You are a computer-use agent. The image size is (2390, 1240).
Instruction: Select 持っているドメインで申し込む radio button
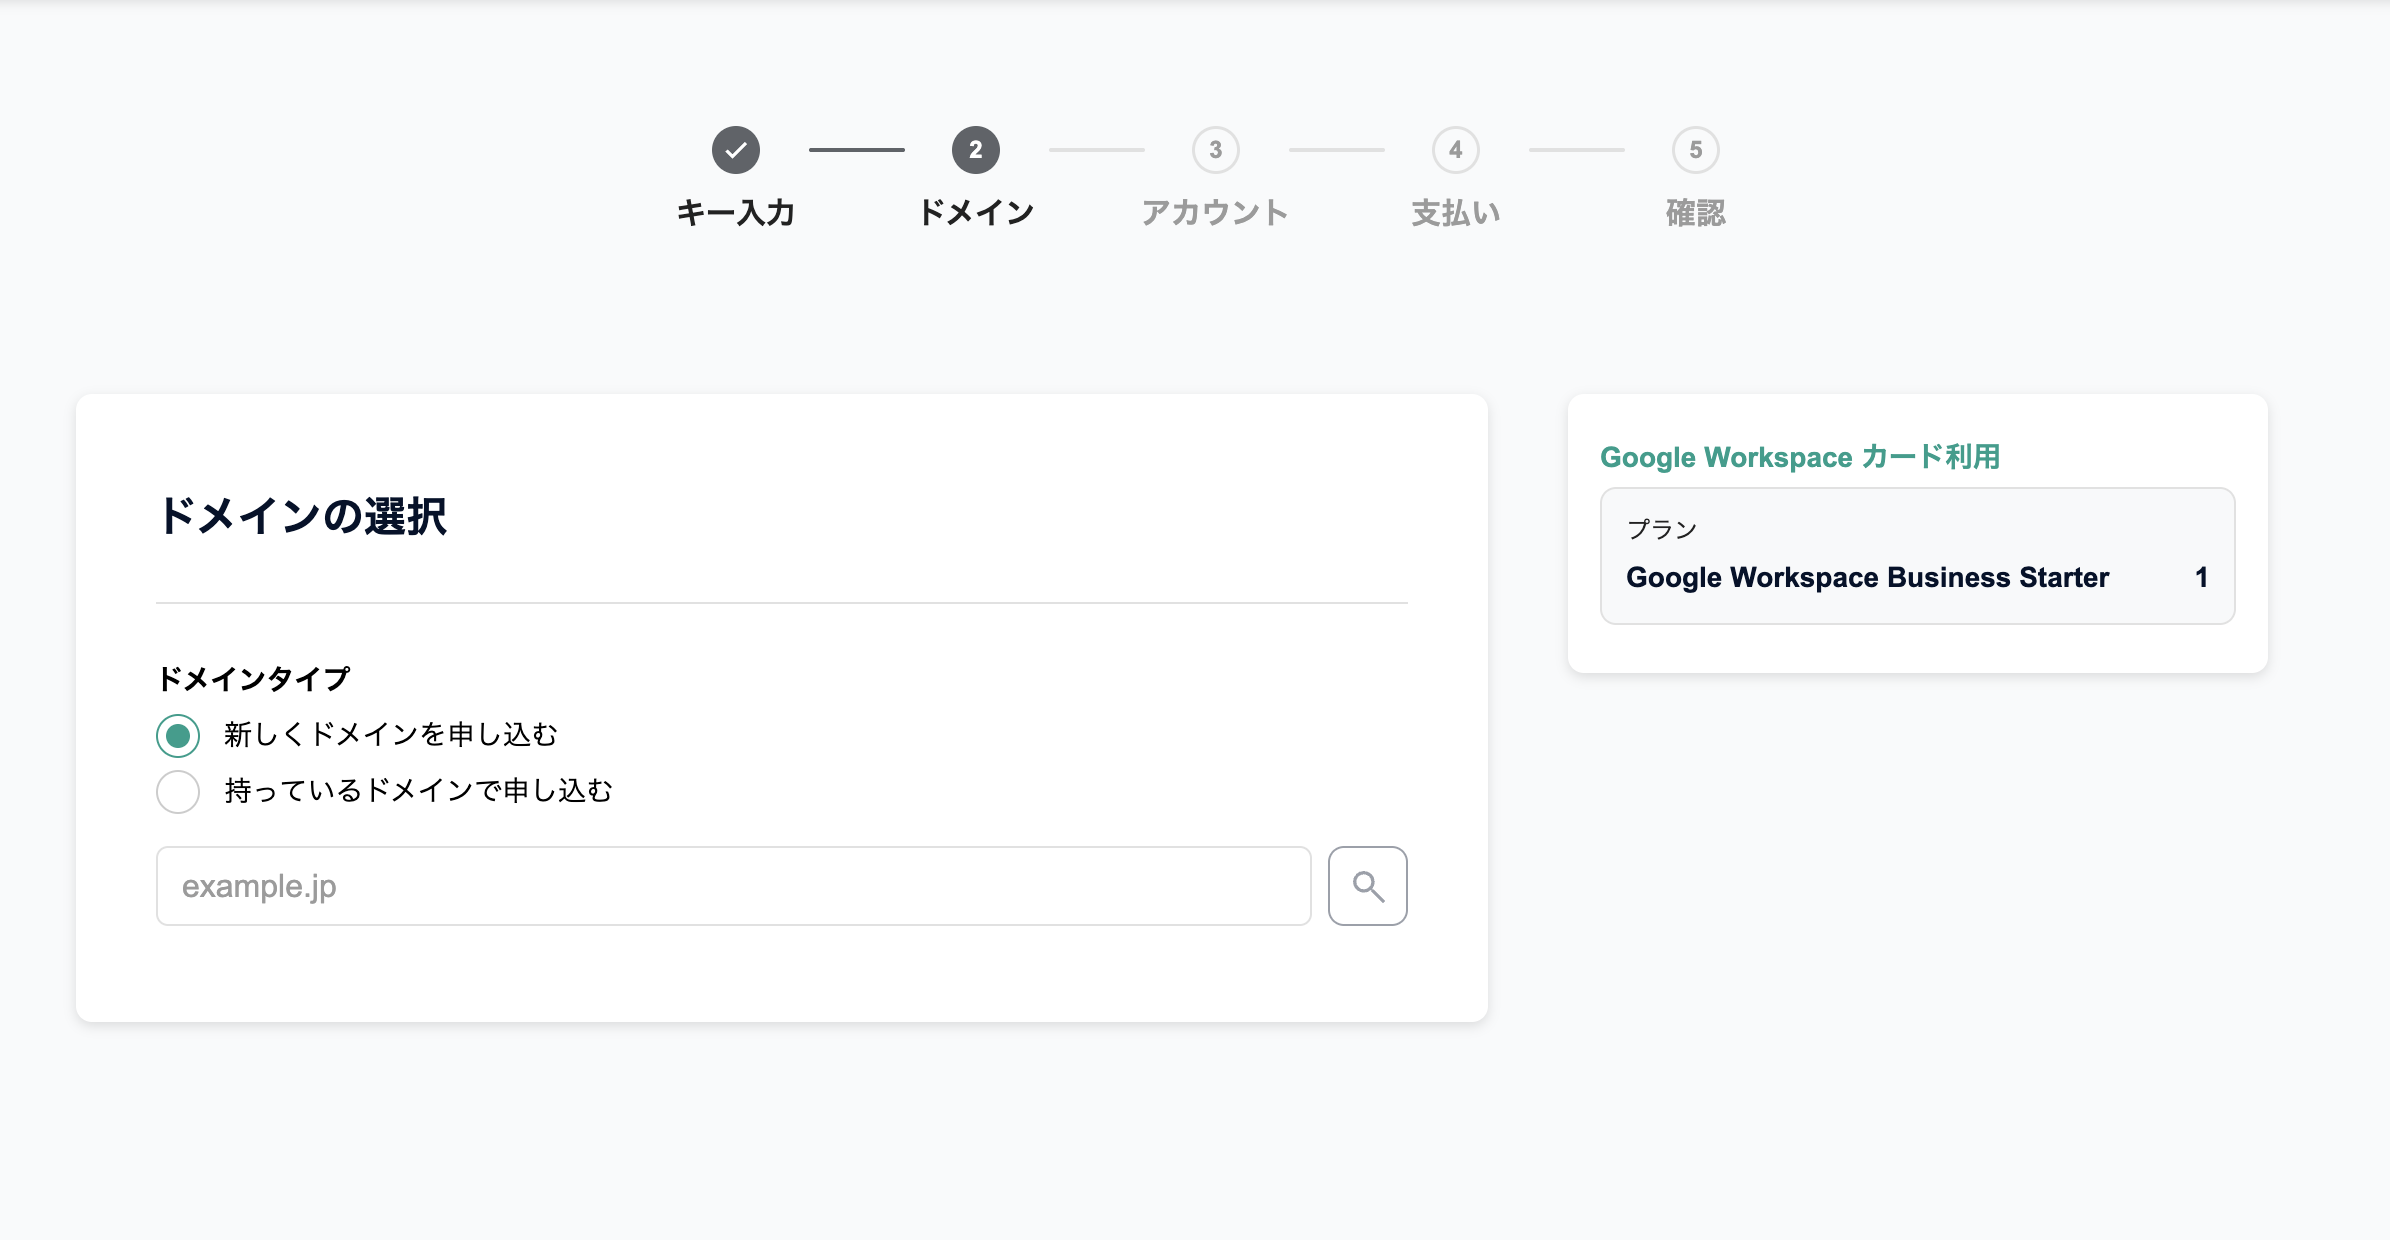click(178, 792)
